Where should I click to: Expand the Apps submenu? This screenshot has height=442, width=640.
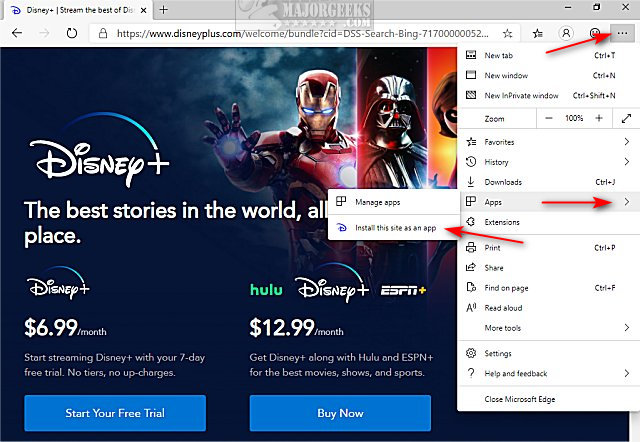coord(549,202)
